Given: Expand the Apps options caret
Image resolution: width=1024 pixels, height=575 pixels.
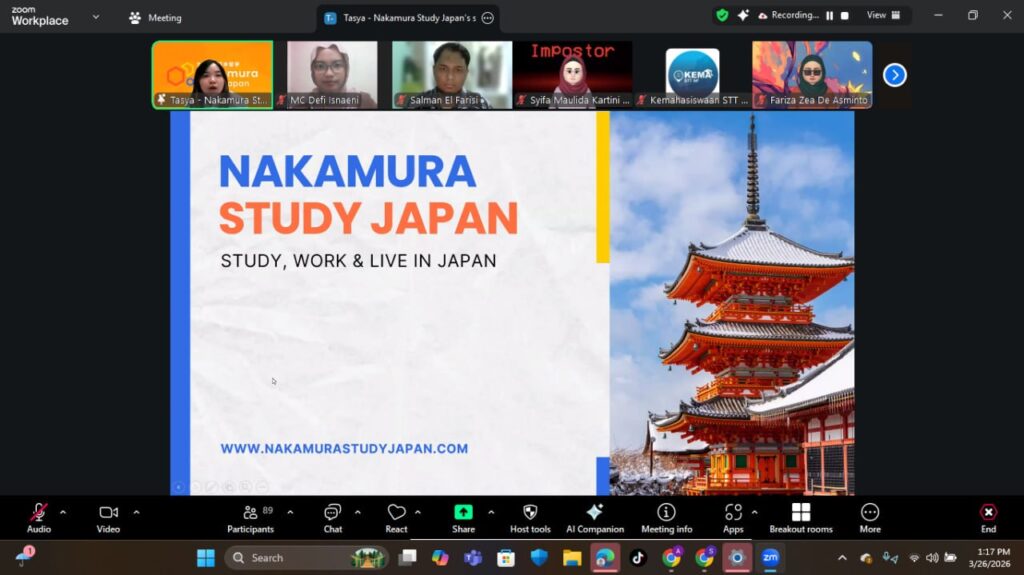Looking at the screenshot, I should click(755, 513).
